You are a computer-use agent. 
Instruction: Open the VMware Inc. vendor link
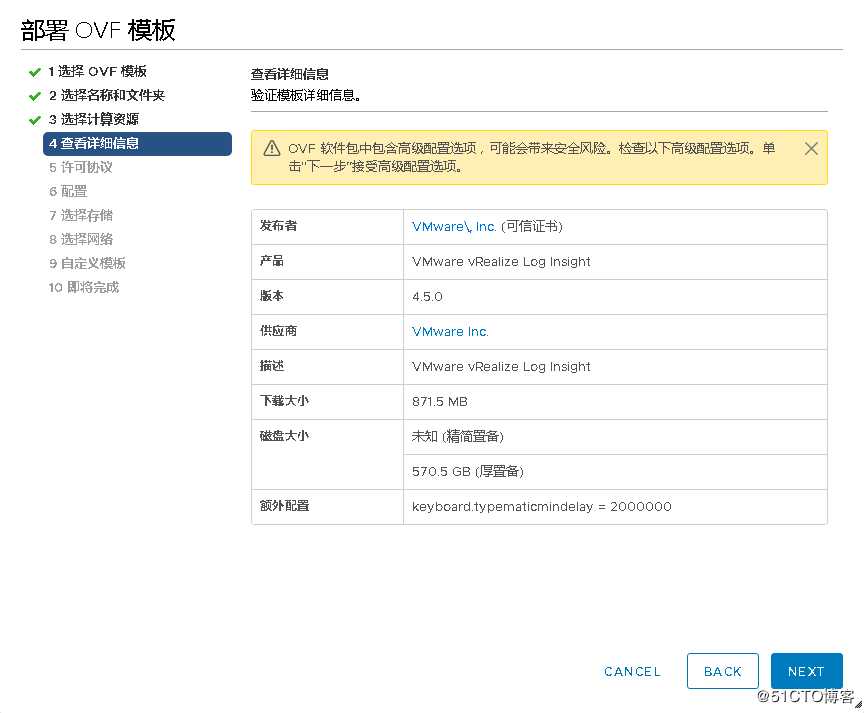point(450,332)
